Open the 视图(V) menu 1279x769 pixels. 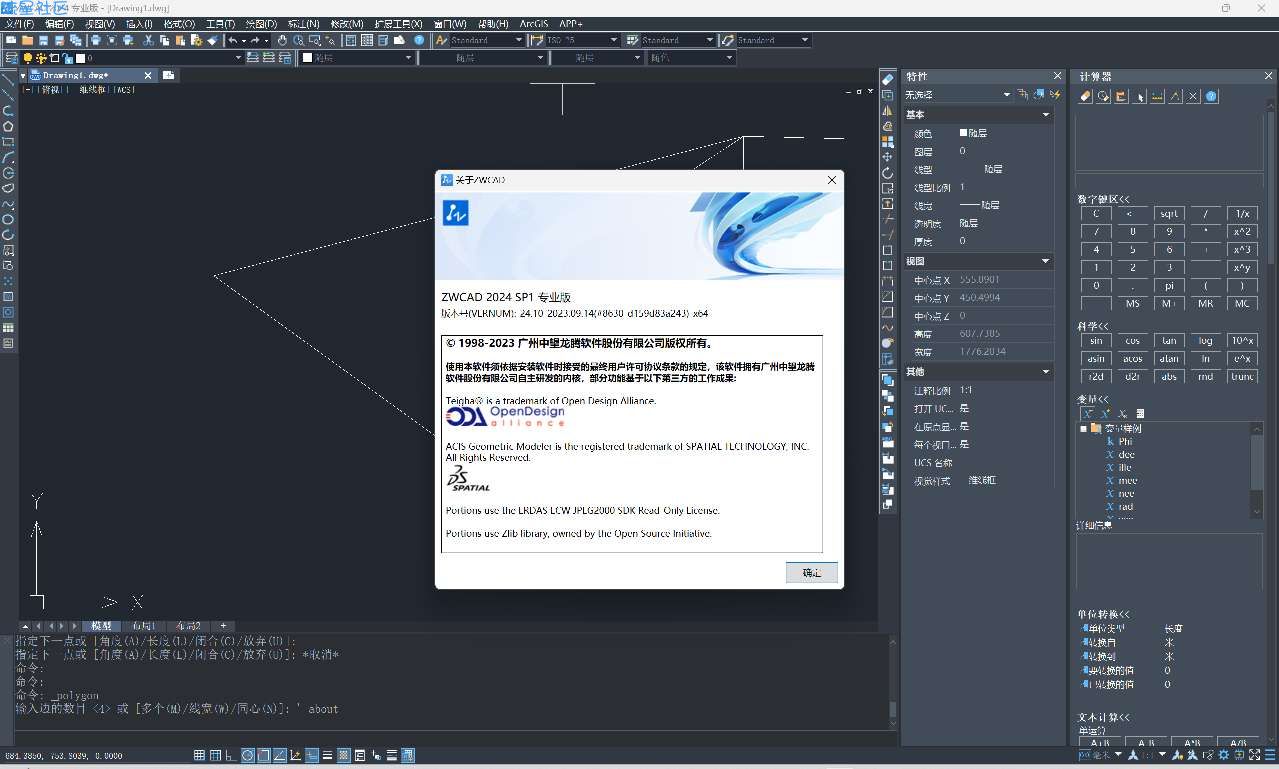(x=99, y=24)
